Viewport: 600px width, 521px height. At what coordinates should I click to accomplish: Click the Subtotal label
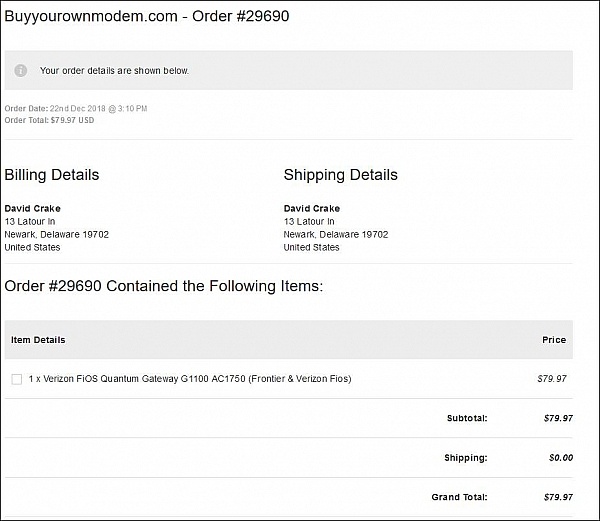(467, 418)
